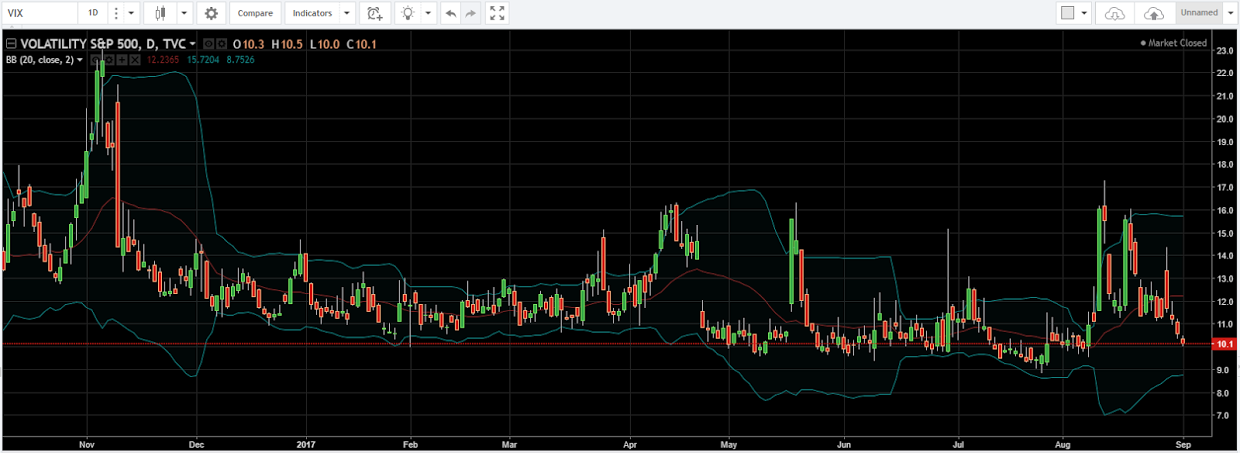This screenshot has width=1240, height=453.
Task: Create an alert with alarm clock icon
Action: (375, 13)
